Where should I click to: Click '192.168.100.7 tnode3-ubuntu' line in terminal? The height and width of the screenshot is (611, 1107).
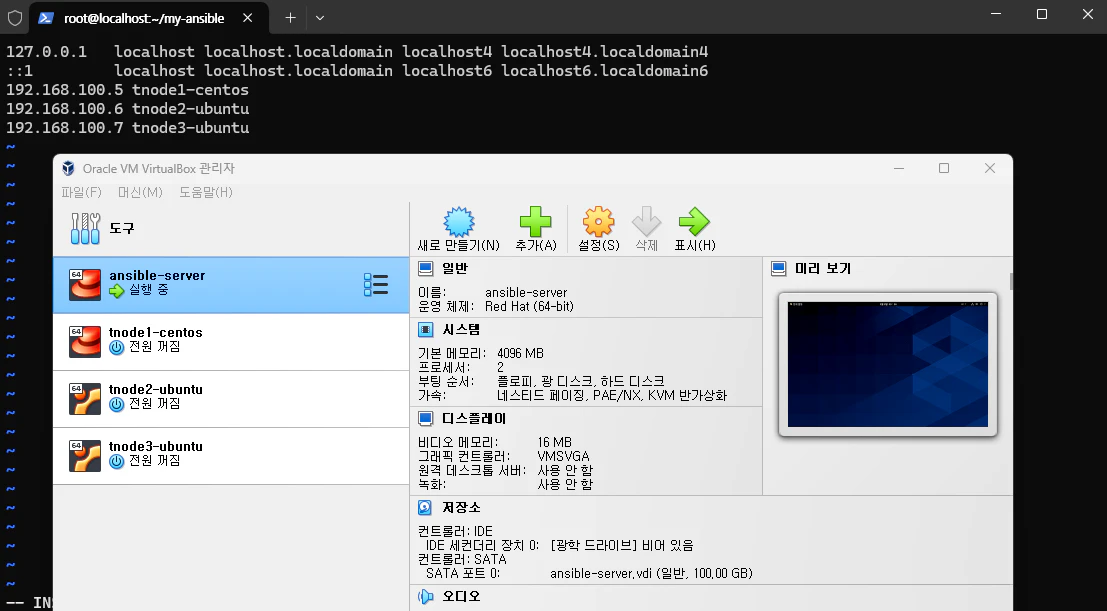(128, 128)
